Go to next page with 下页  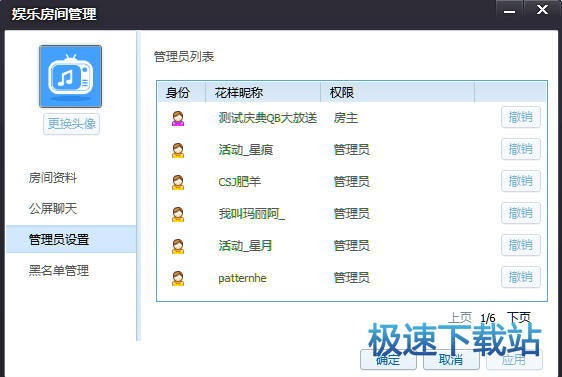pyautogui.click(x=519, y=317)
